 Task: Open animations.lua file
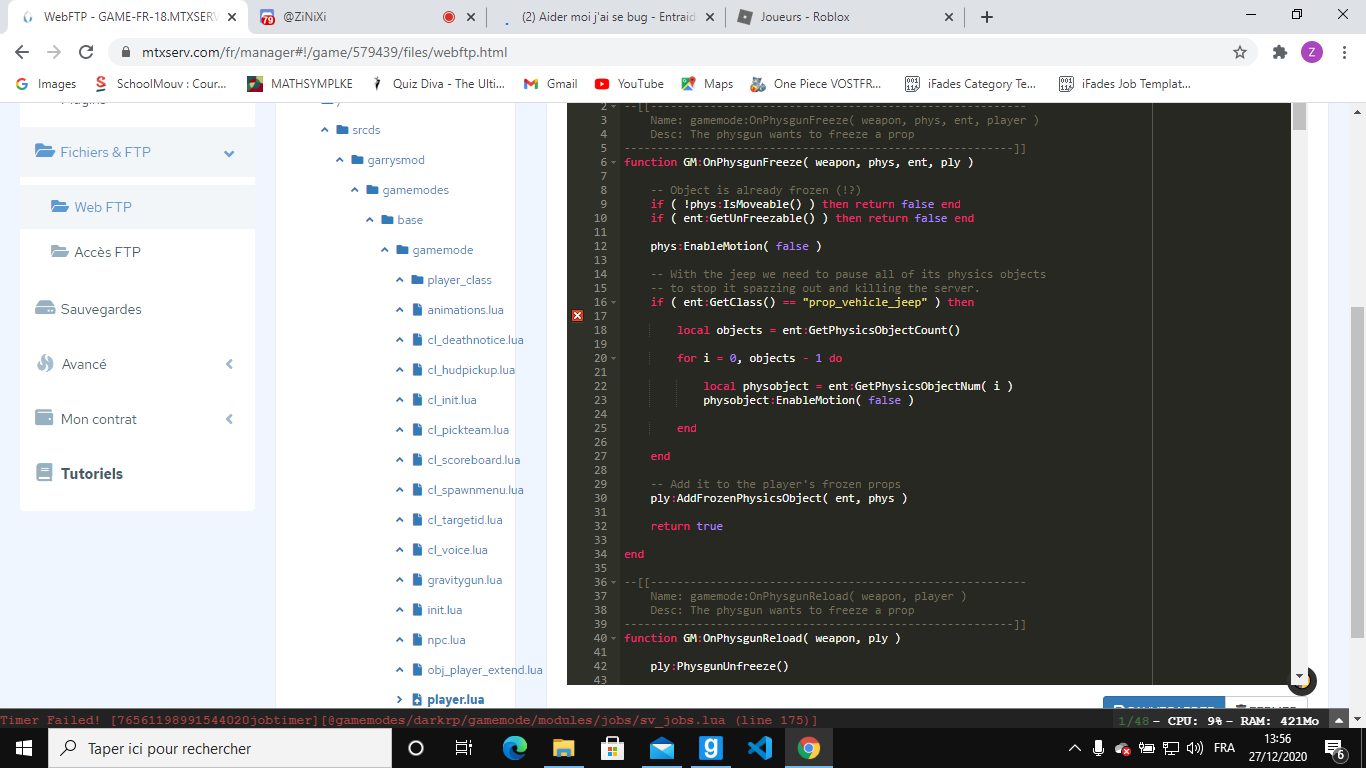465,310
